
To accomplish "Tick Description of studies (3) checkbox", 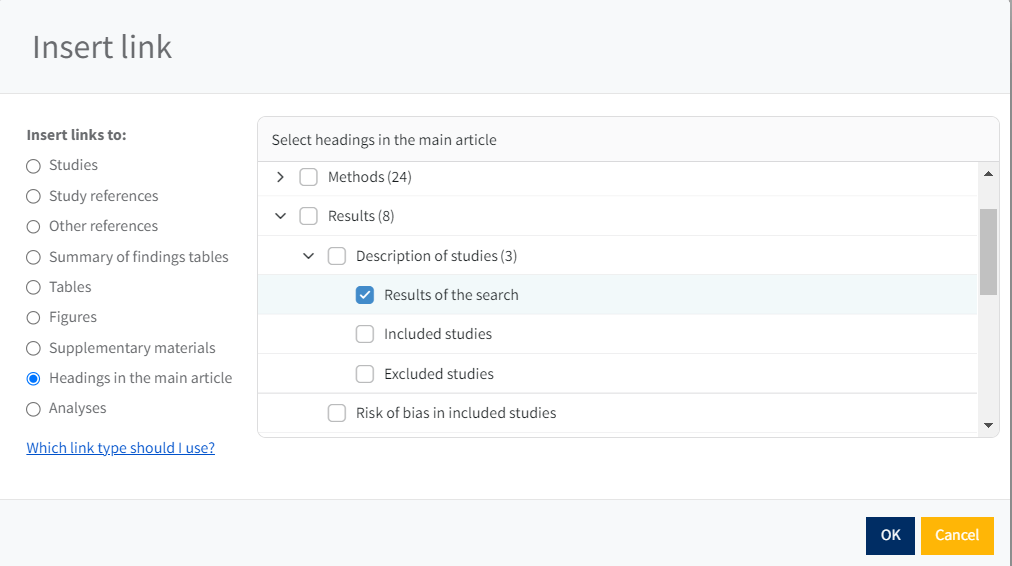I will 337,256.
